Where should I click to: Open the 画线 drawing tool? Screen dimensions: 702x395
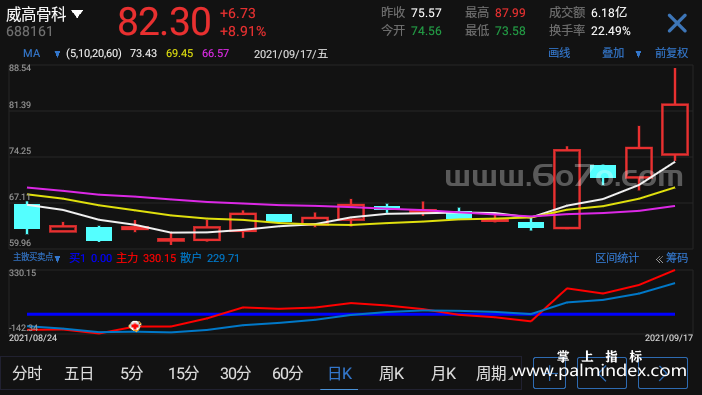point(559,53)
